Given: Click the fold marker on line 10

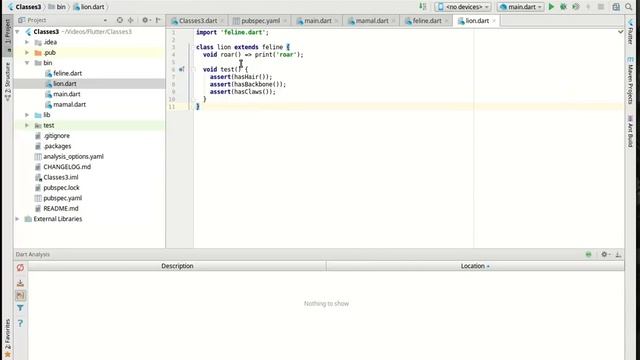Looking at the screenshot, I should tap(193, 99).
